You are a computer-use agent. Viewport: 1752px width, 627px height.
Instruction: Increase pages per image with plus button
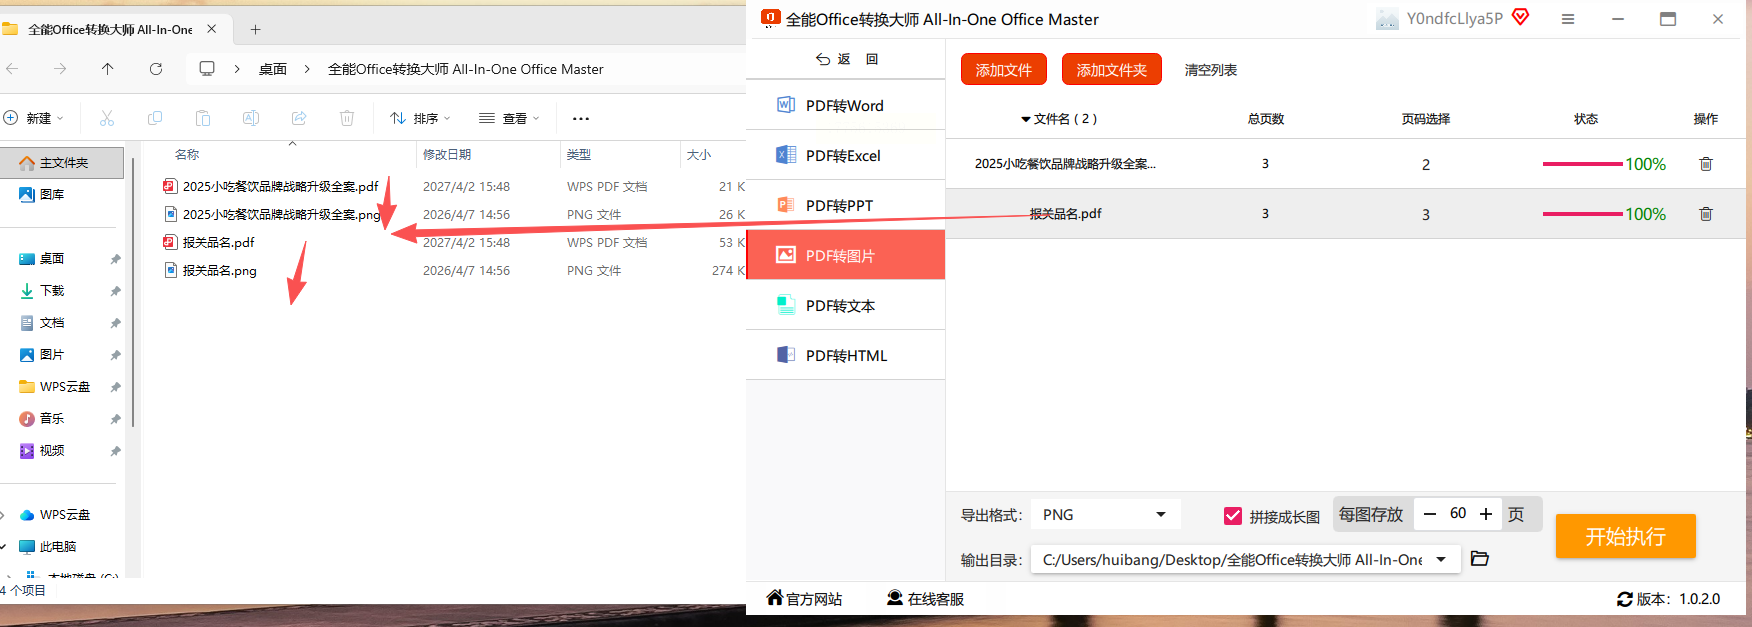pos(1486,514)
